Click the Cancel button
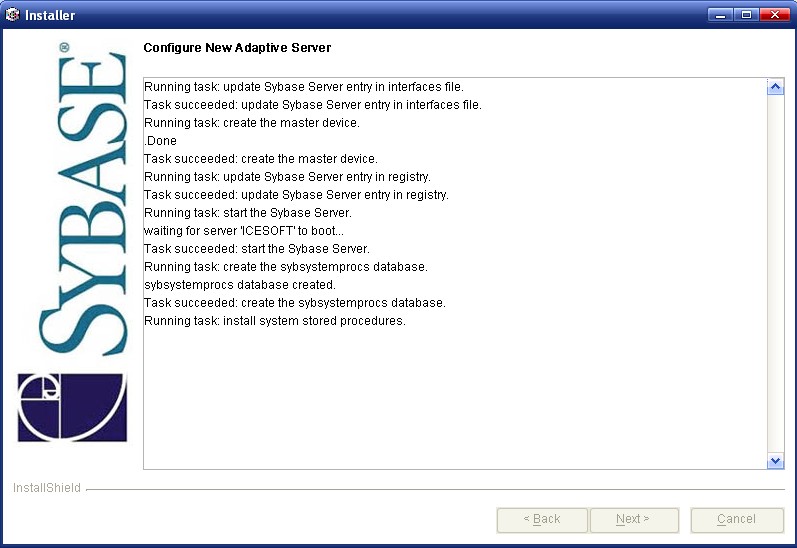The width and height of the screenshot is (797, 548). (737, 520)
